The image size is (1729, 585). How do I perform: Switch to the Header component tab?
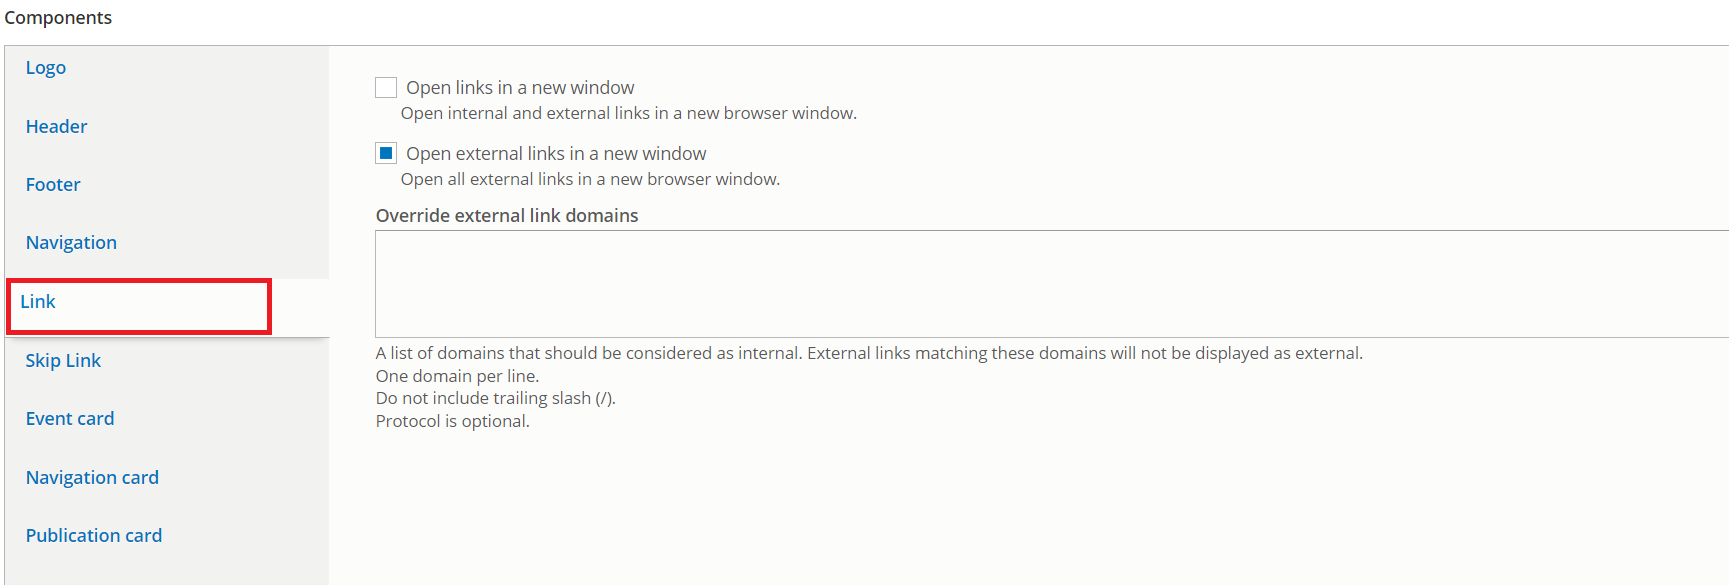click(x=56, y=126)
